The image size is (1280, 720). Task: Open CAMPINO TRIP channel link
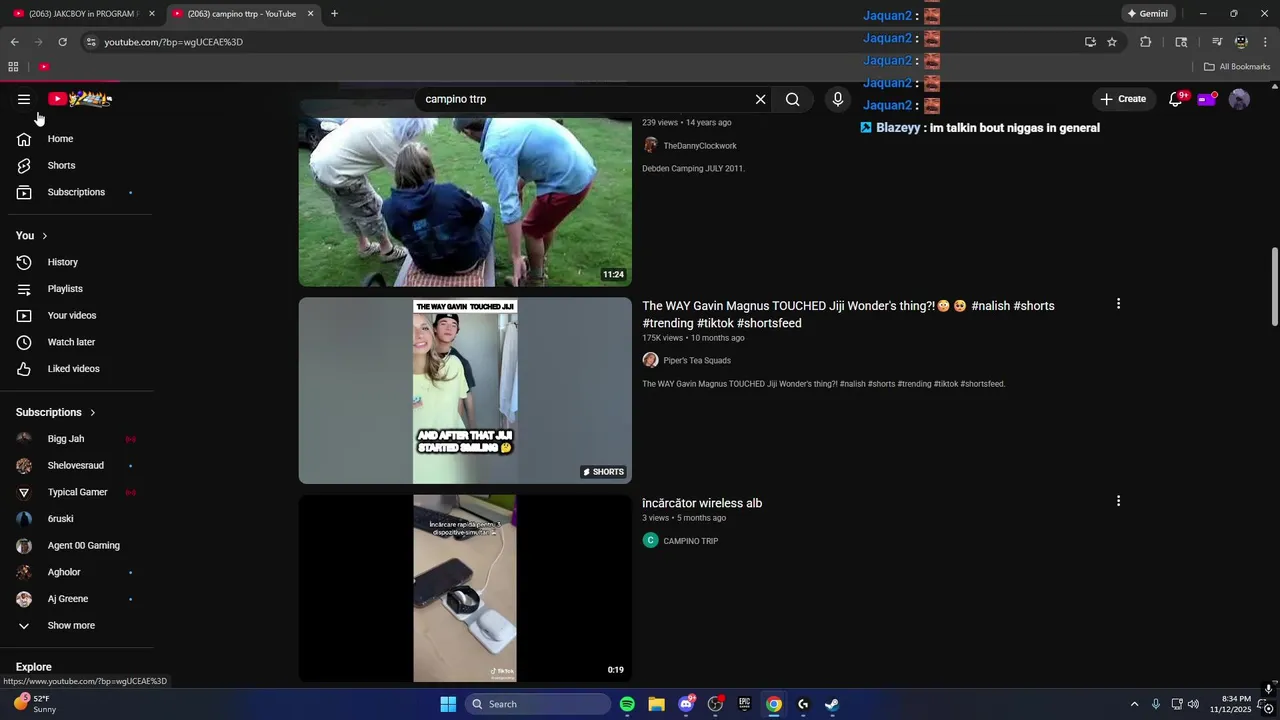[x=690, y=541]
